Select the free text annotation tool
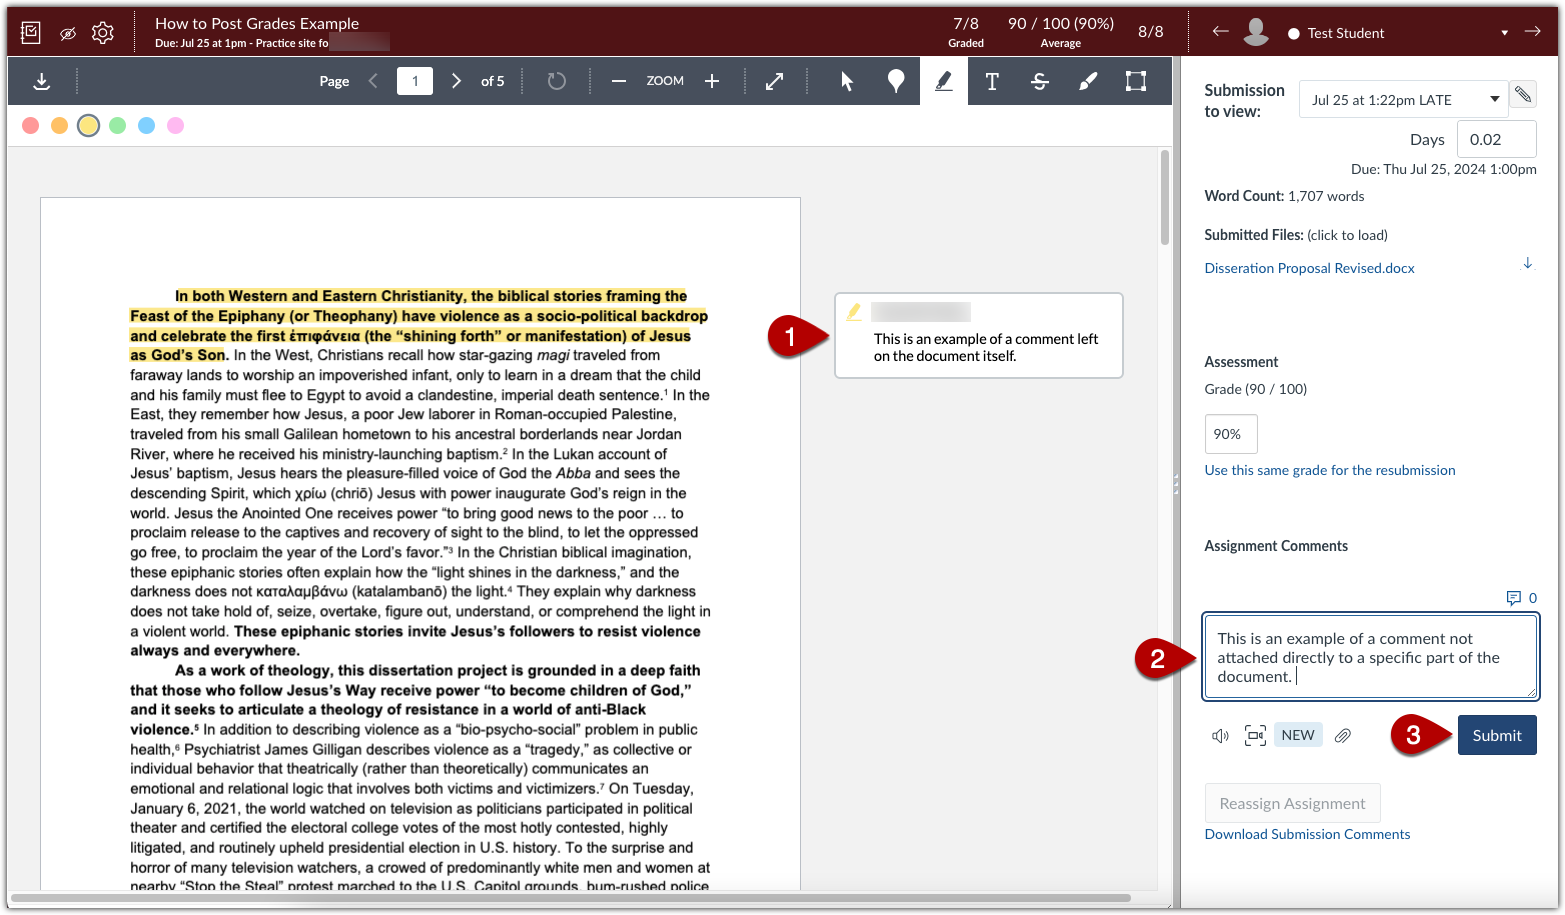 992,82
